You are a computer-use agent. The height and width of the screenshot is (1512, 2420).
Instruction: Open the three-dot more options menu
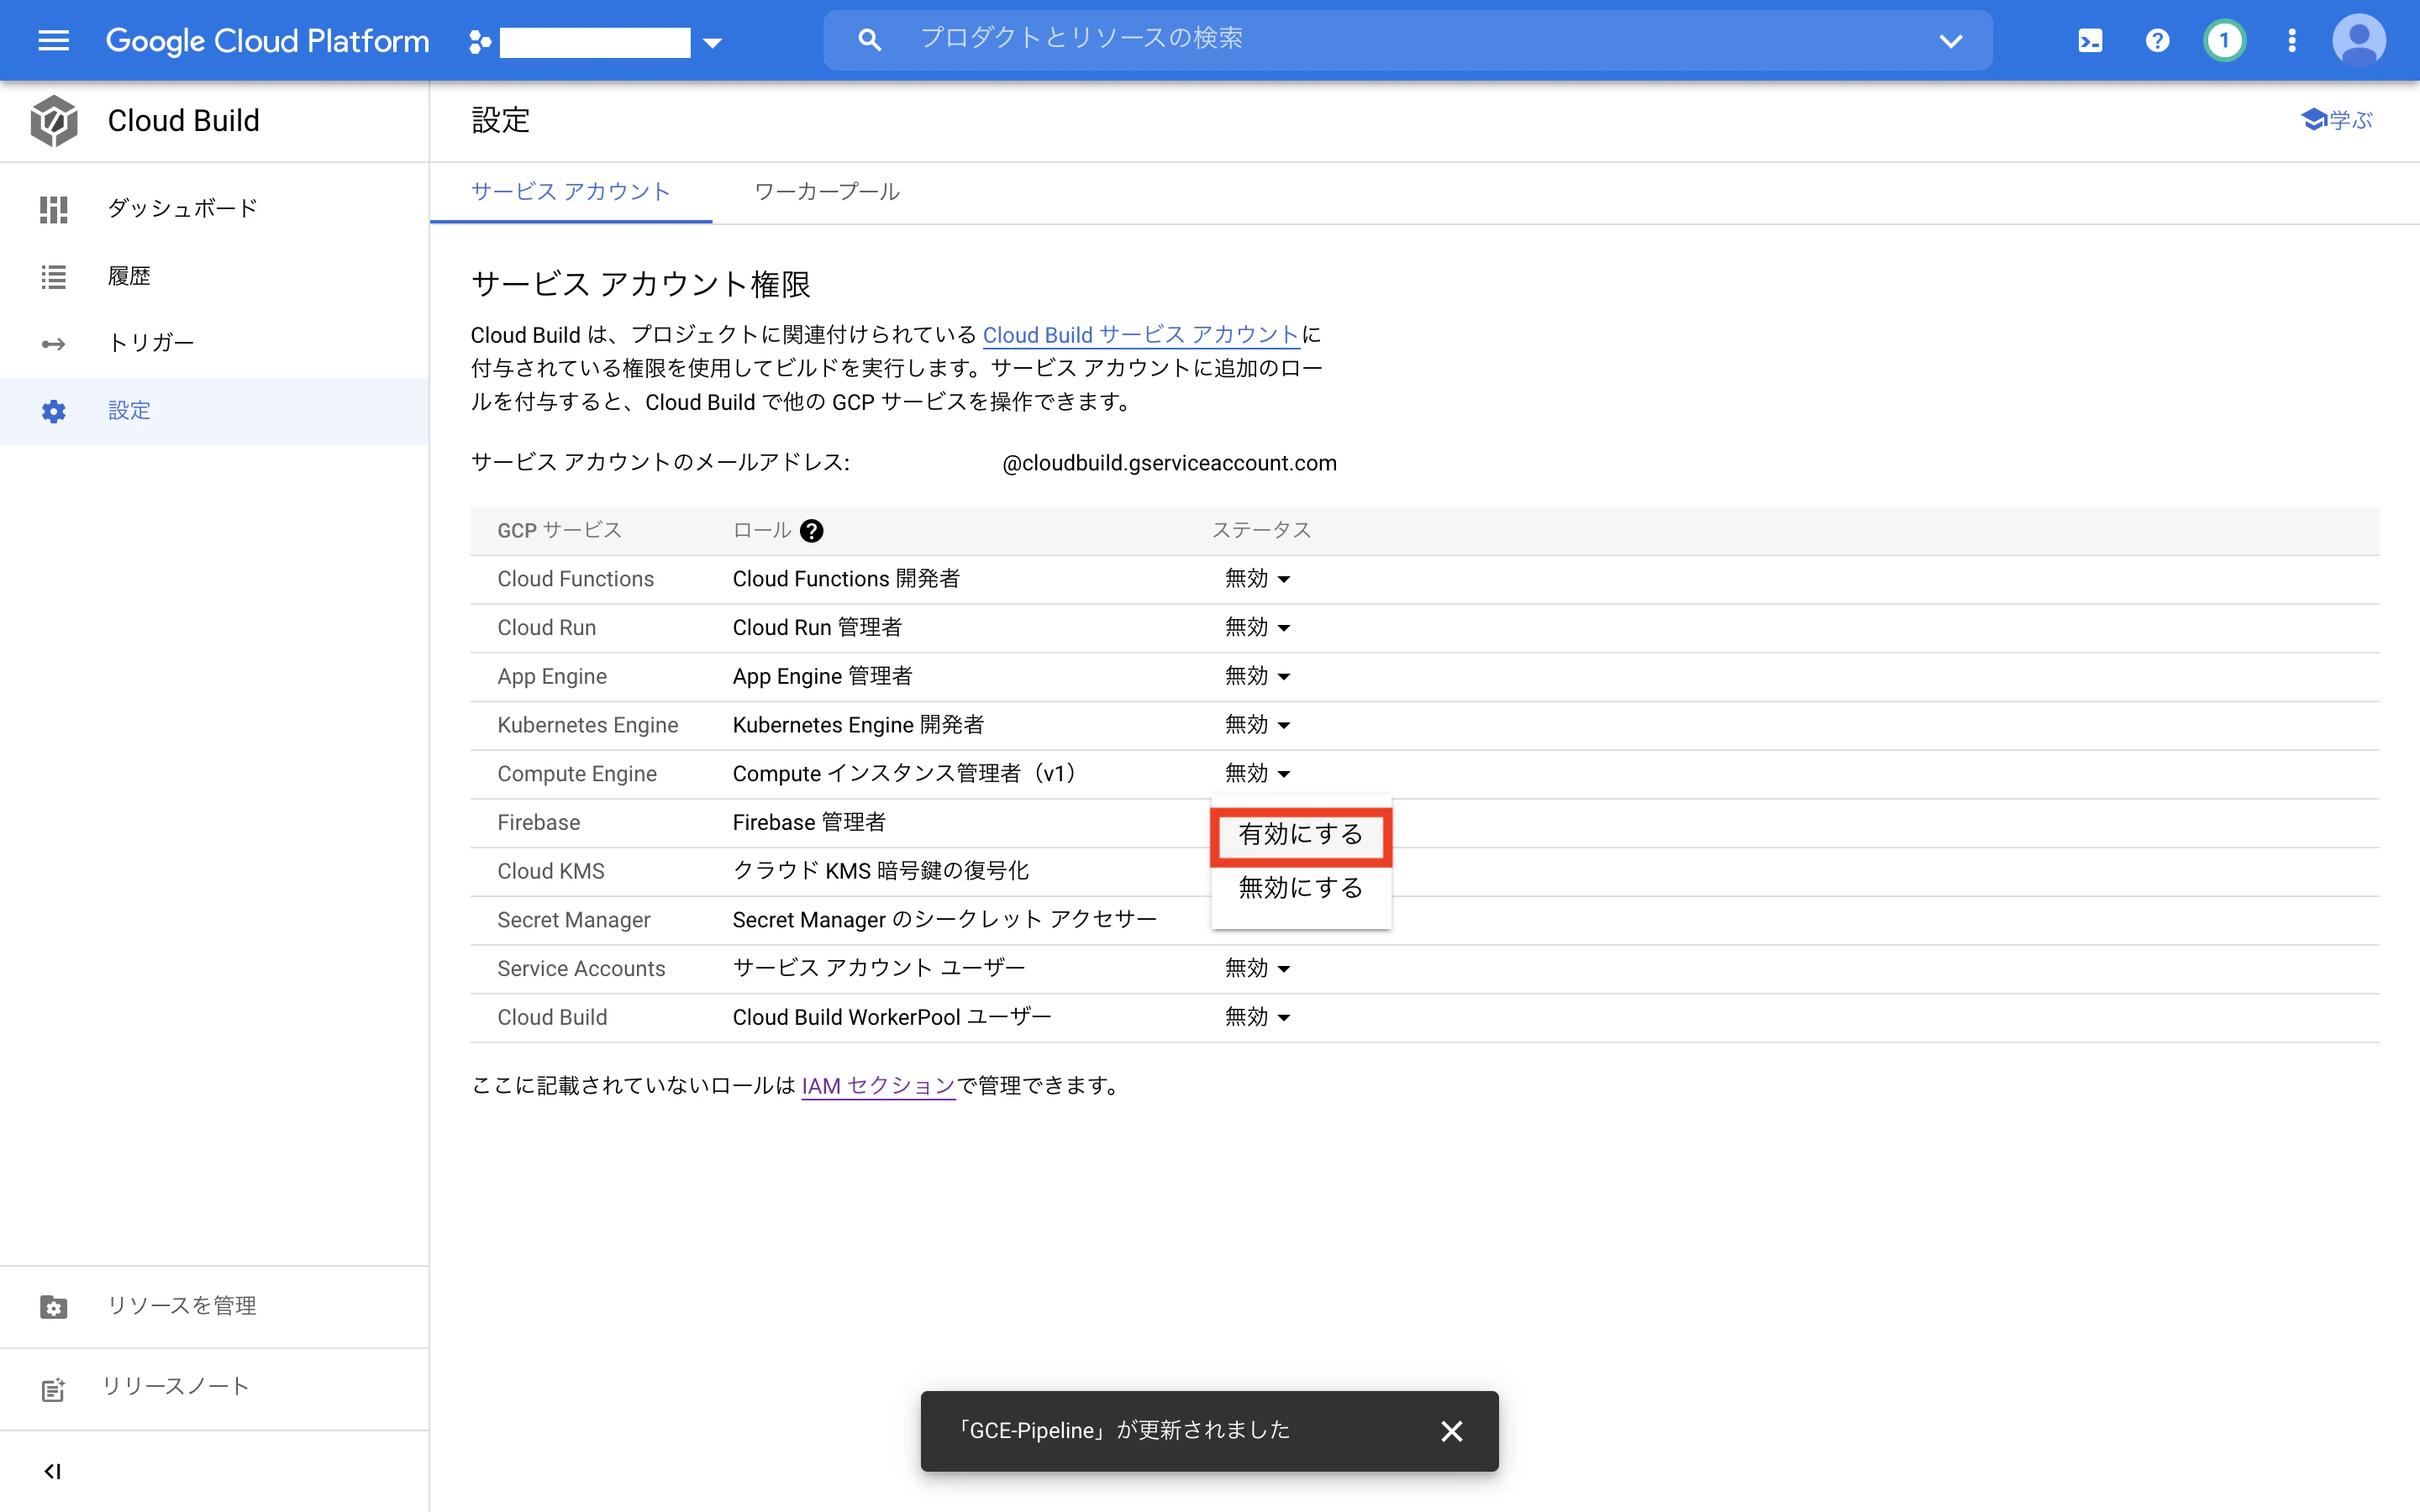pyautogui.click(x=2292, y=41)
